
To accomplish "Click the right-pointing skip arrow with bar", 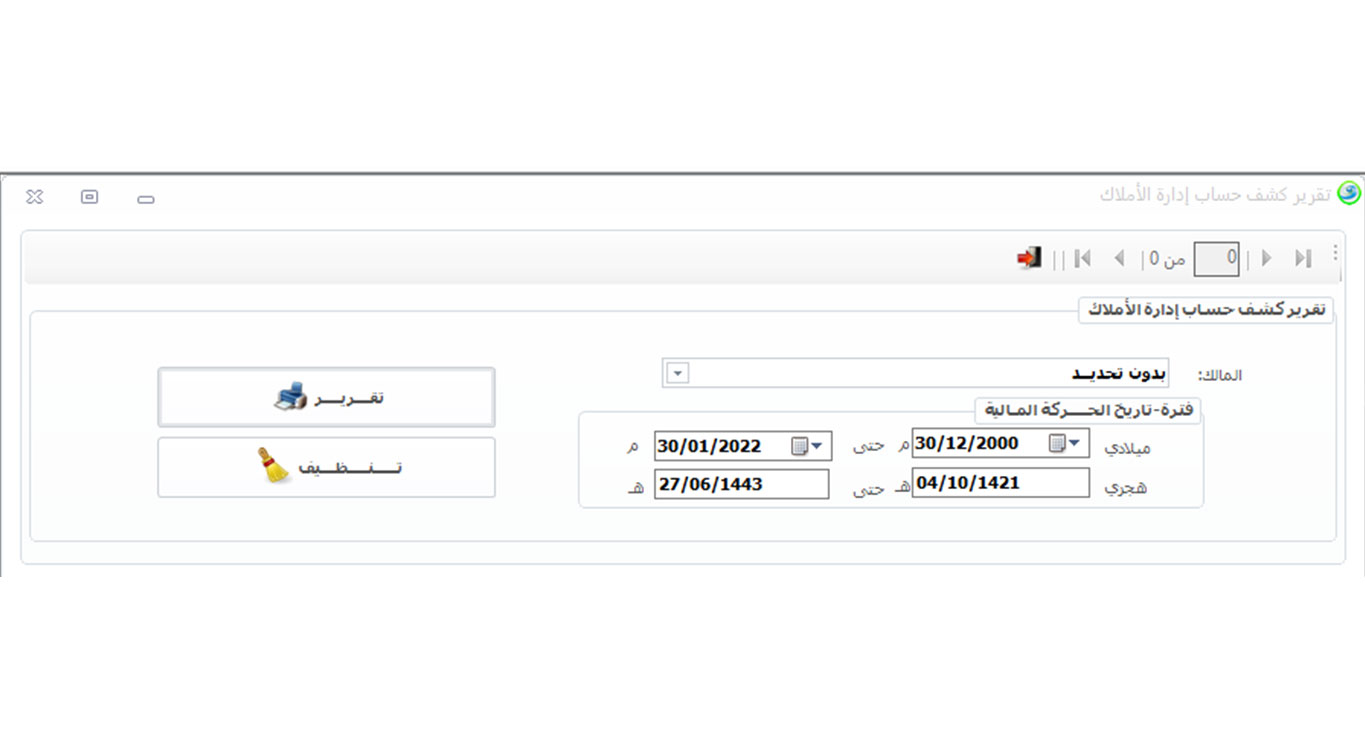I will (x=1302, y=258).
